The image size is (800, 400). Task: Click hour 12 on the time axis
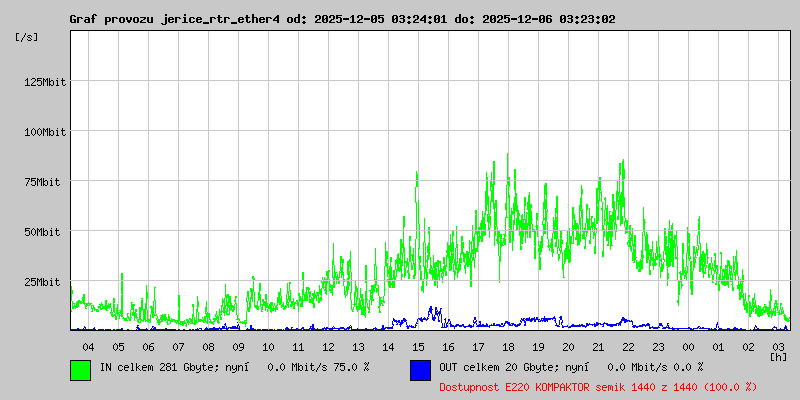[x=328, y=346]
